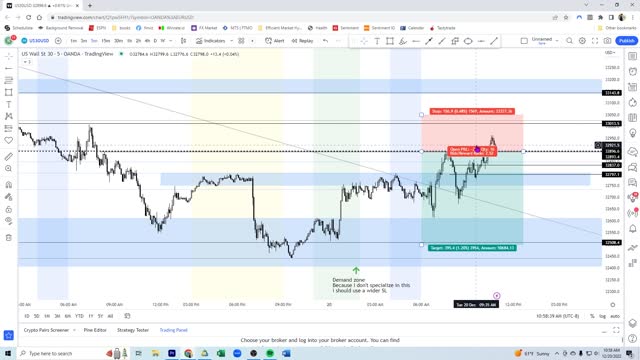
Task: Open the Crypto Pairs Screener tab
Action: [x=46, y=330]
